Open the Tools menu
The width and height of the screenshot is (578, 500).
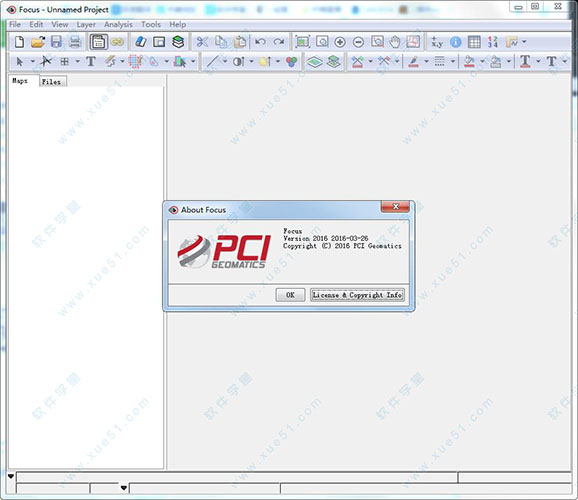pyautogui.click(x=151, y=24)
